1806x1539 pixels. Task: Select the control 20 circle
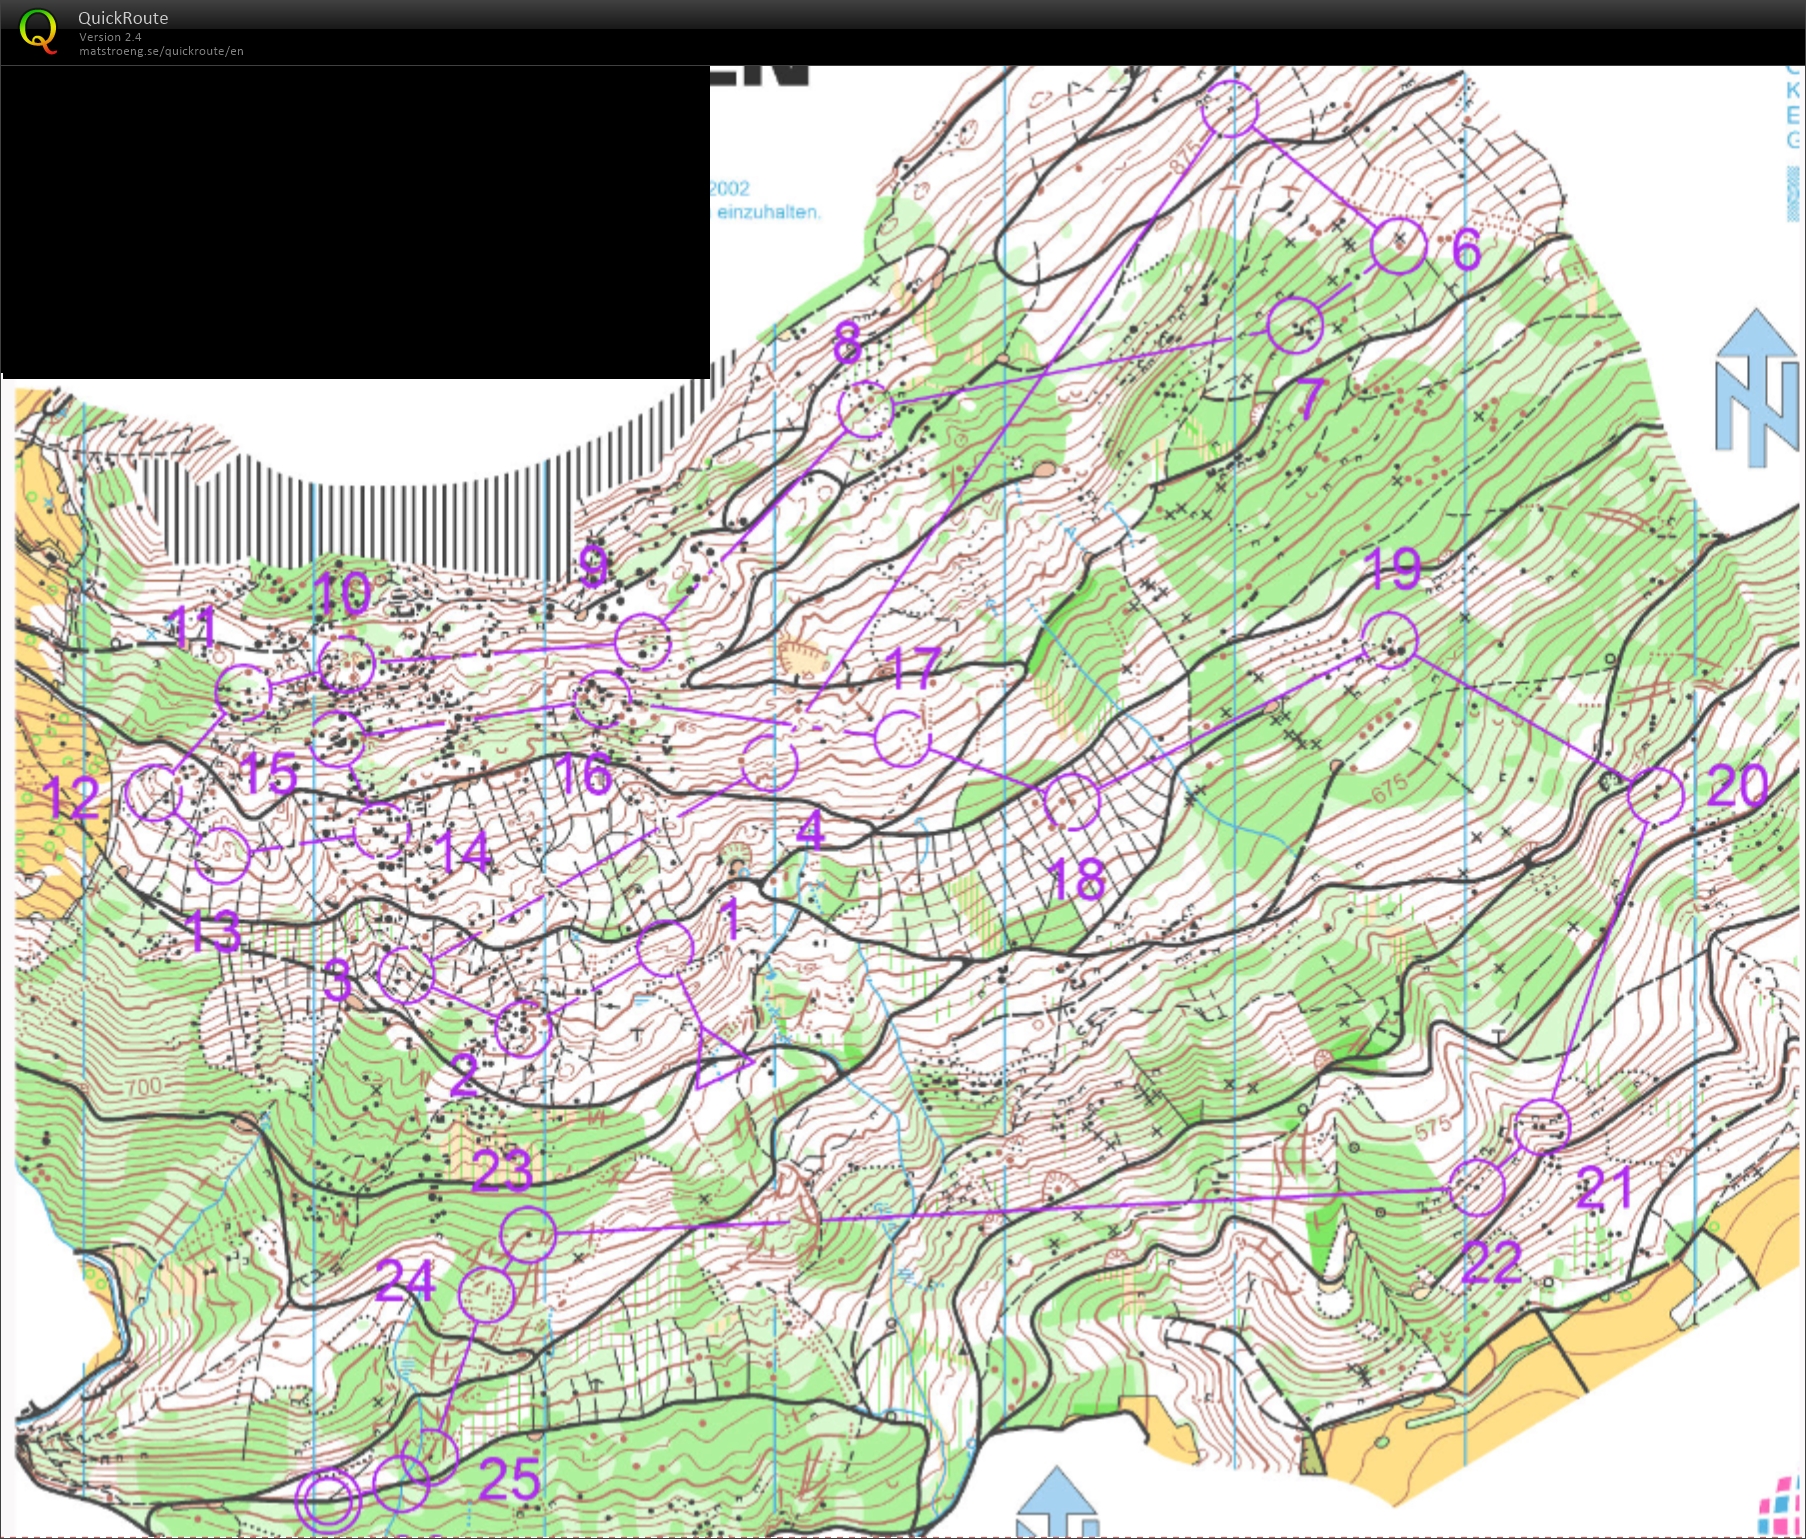[1655, 796]
